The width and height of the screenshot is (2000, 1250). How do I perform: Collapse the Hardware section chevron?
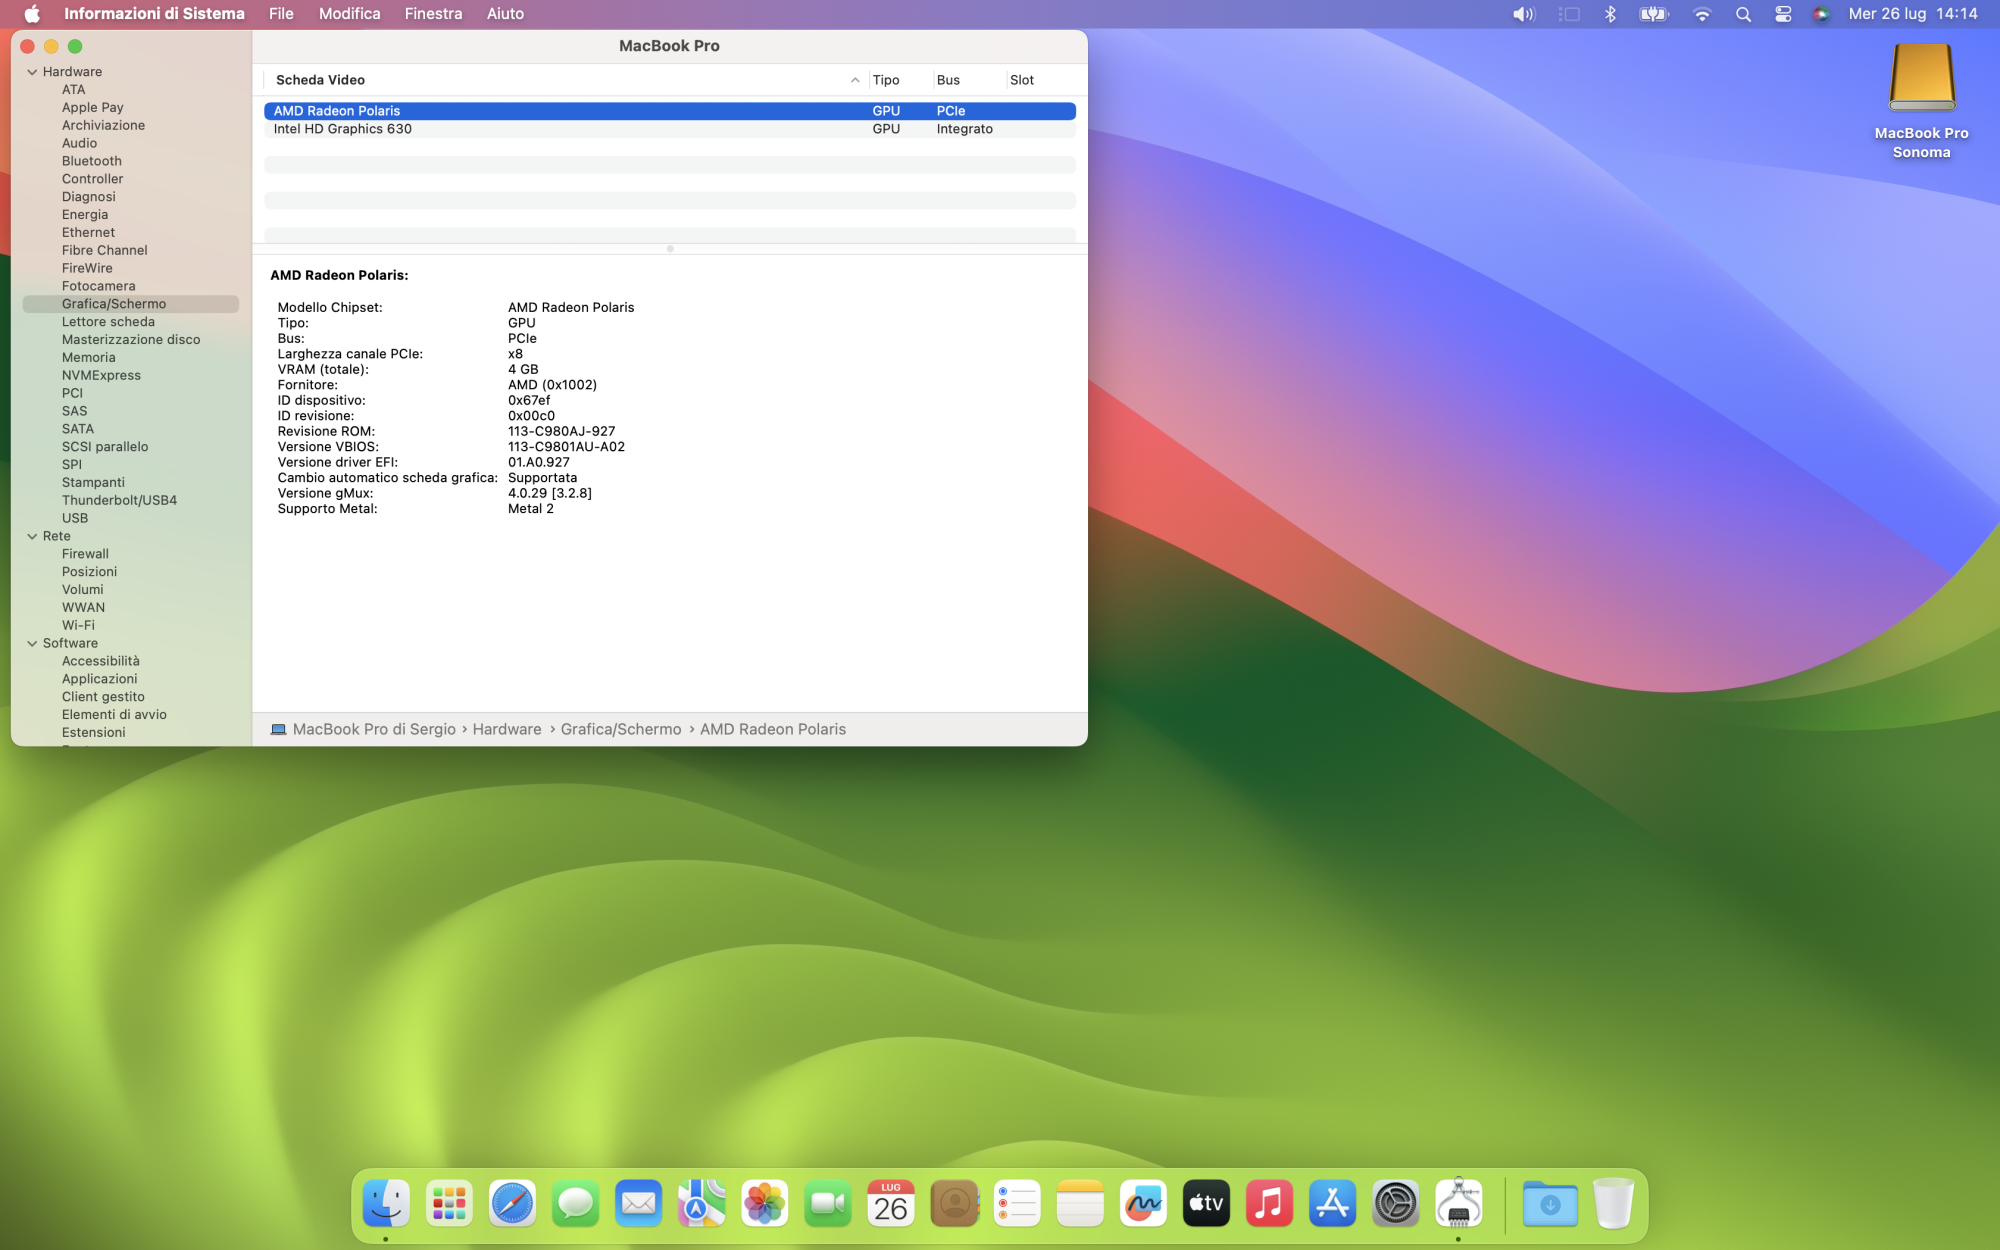[32, 72]
